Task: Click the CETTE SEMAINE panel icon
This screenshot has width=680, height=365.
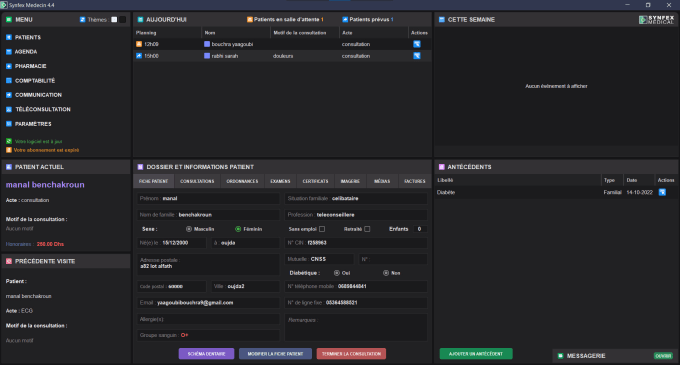Action: click(441, 20)
